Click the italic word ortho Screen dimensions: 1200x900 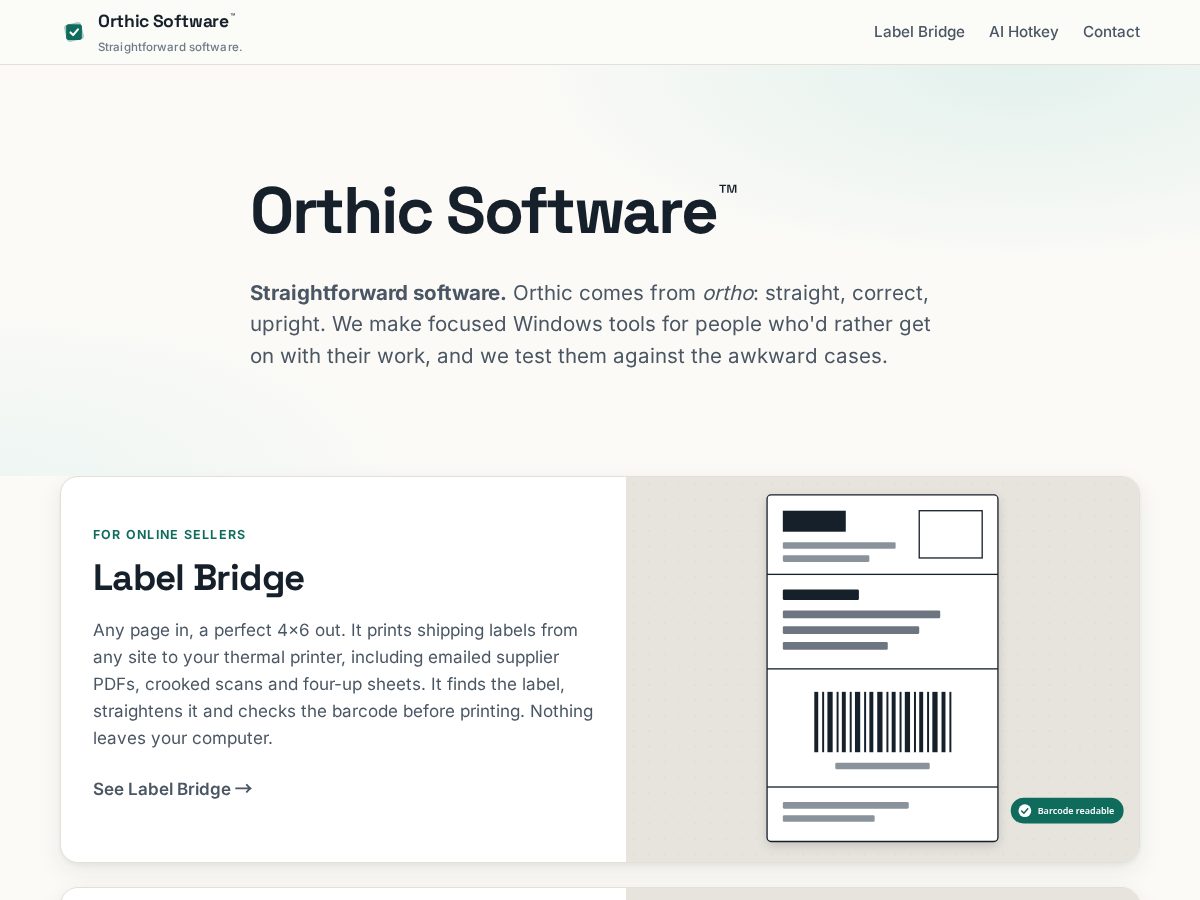coord(727,293)
